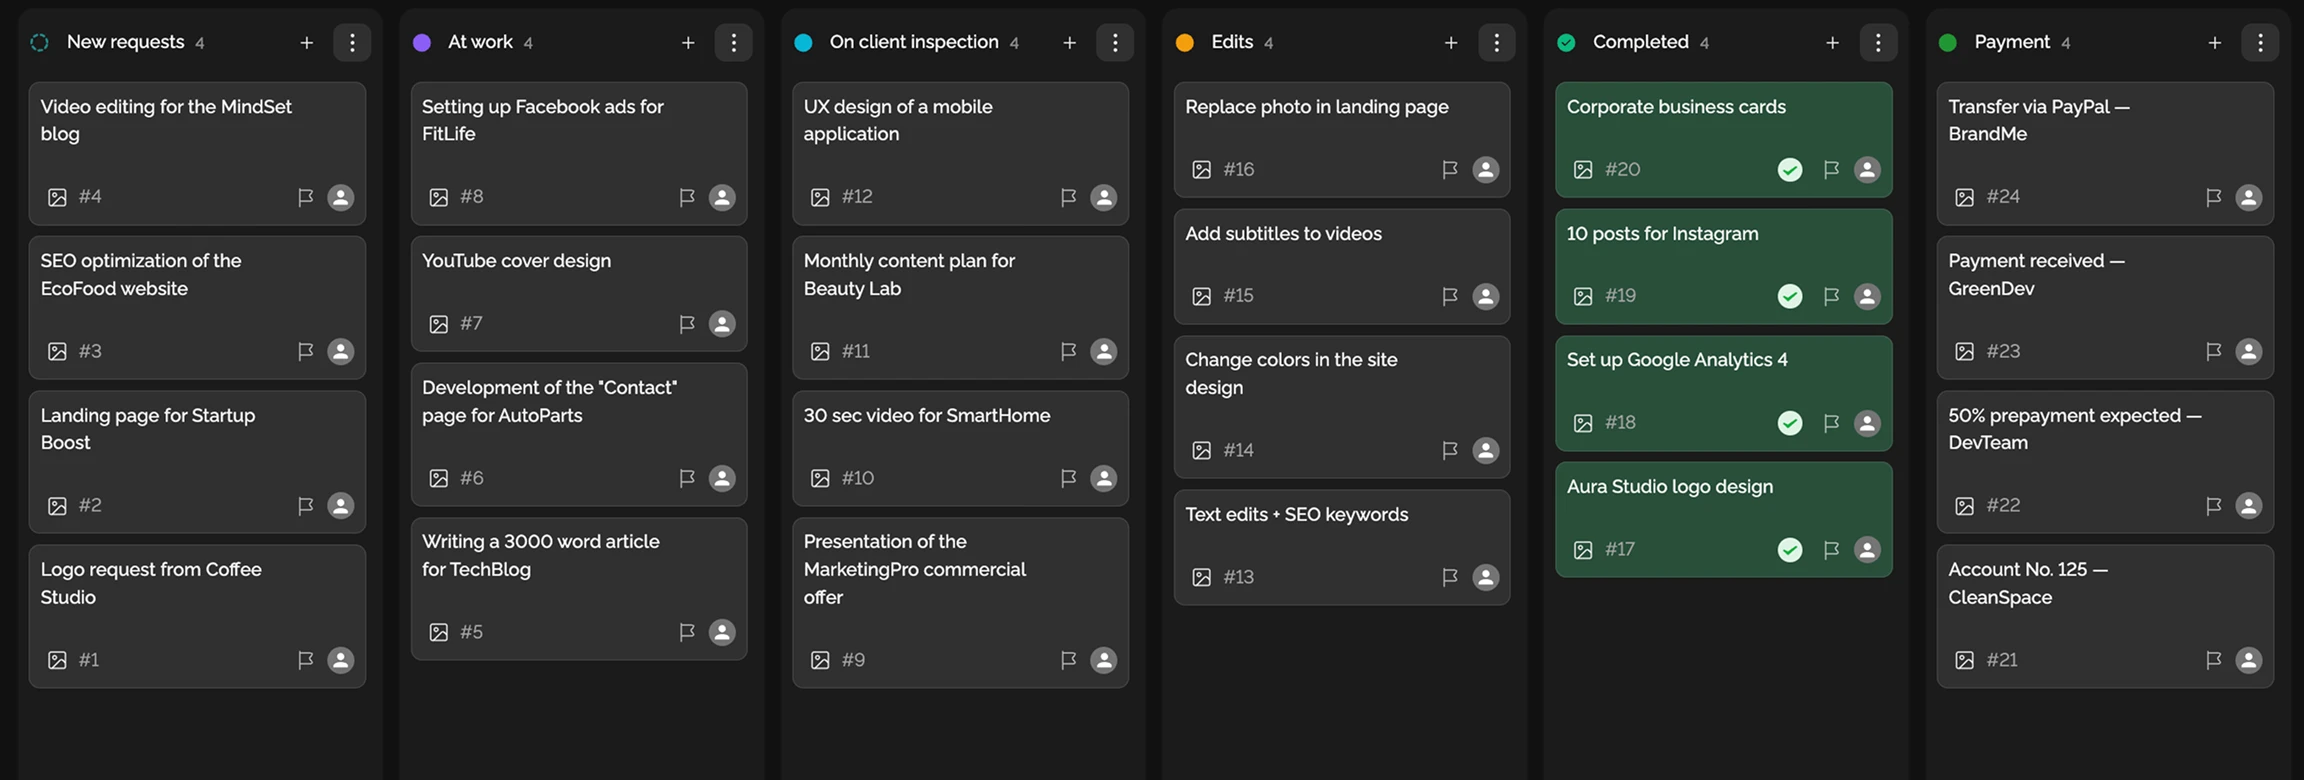Add a card to New requests column

tap(306, 43)
